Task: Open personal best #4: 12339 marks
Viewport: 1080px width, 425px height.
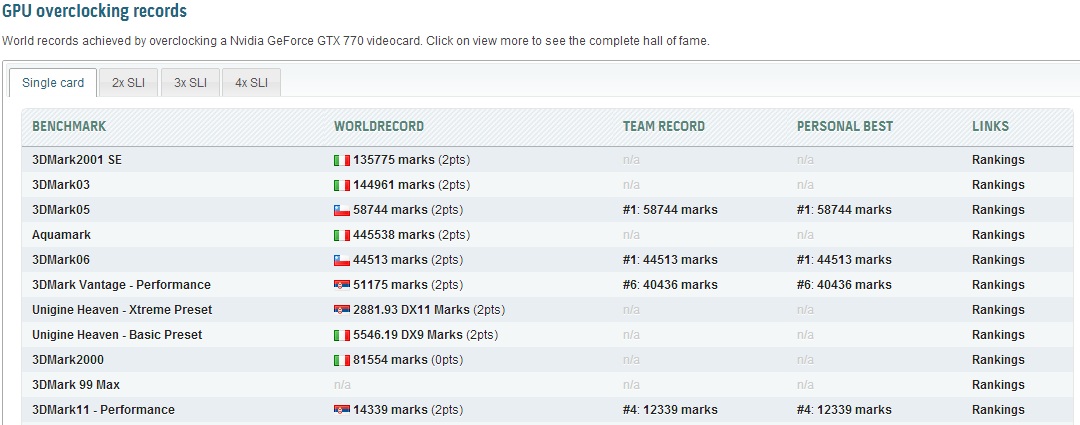Action: 844,410
